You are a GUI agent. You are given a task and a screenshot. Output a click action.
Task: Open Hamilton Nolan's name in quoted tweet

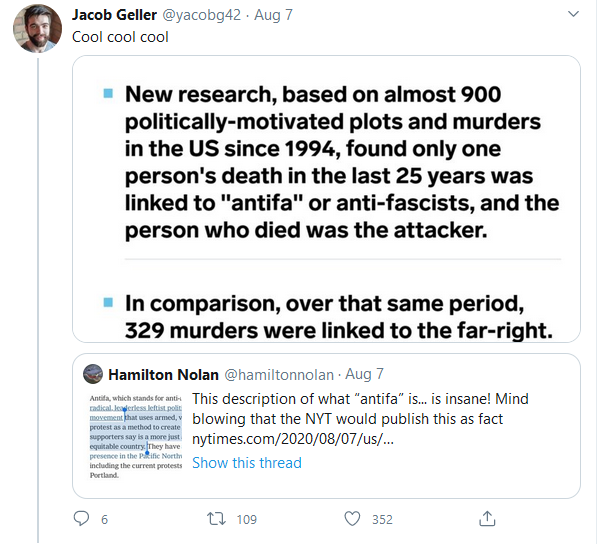tap(163, 375)
